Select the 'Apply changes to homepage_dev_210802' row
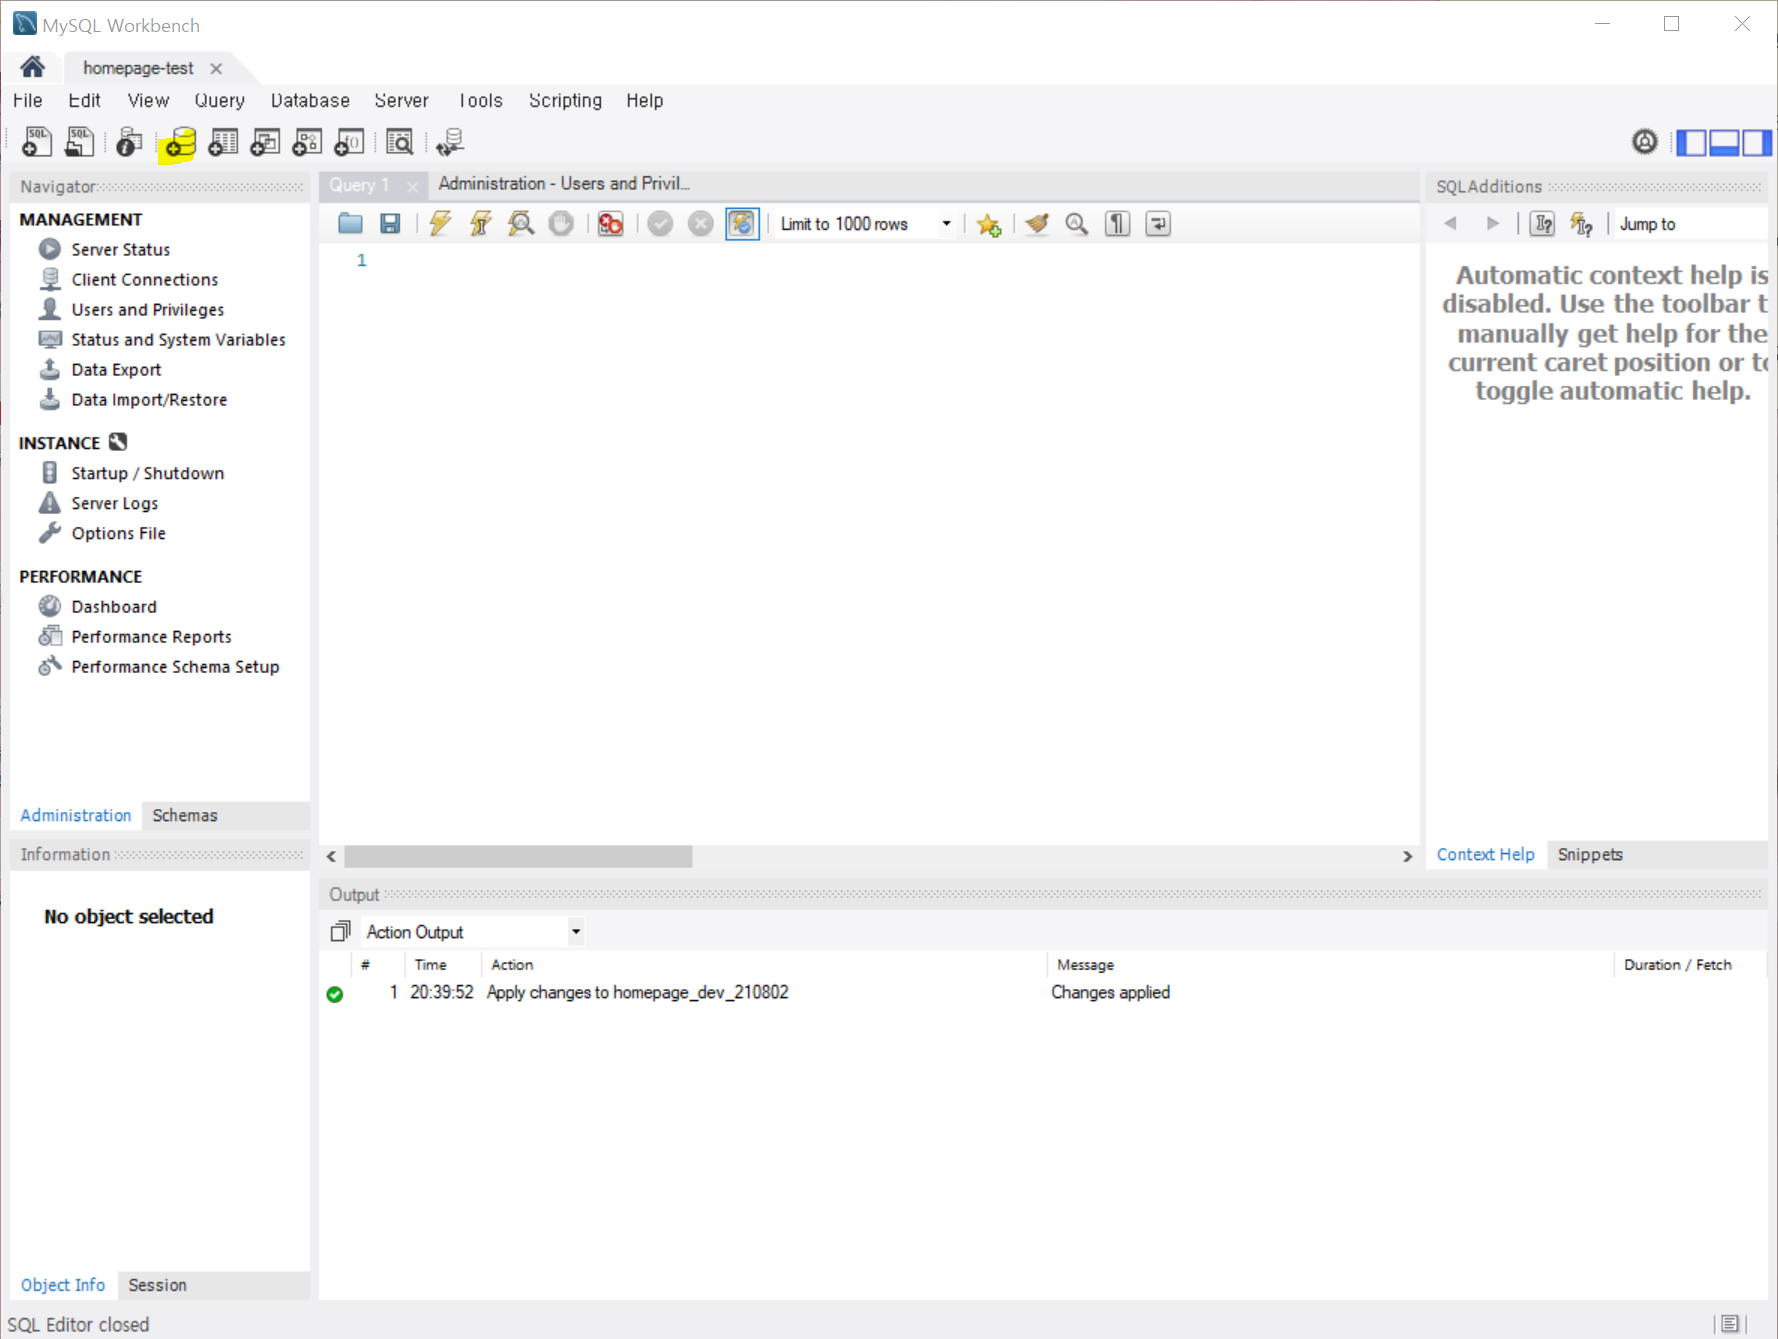 click(1044, 992)
